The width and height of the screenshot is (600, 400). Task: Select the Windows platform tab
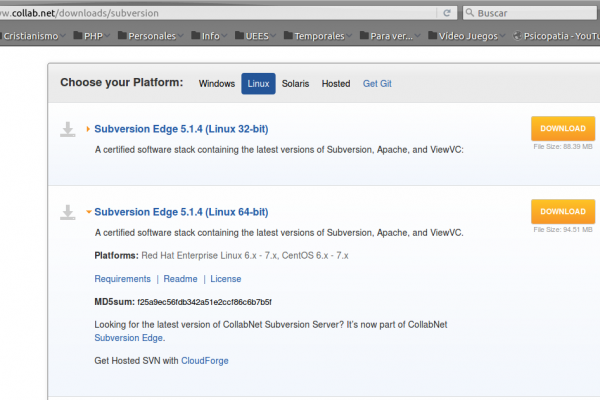point(217,83)
